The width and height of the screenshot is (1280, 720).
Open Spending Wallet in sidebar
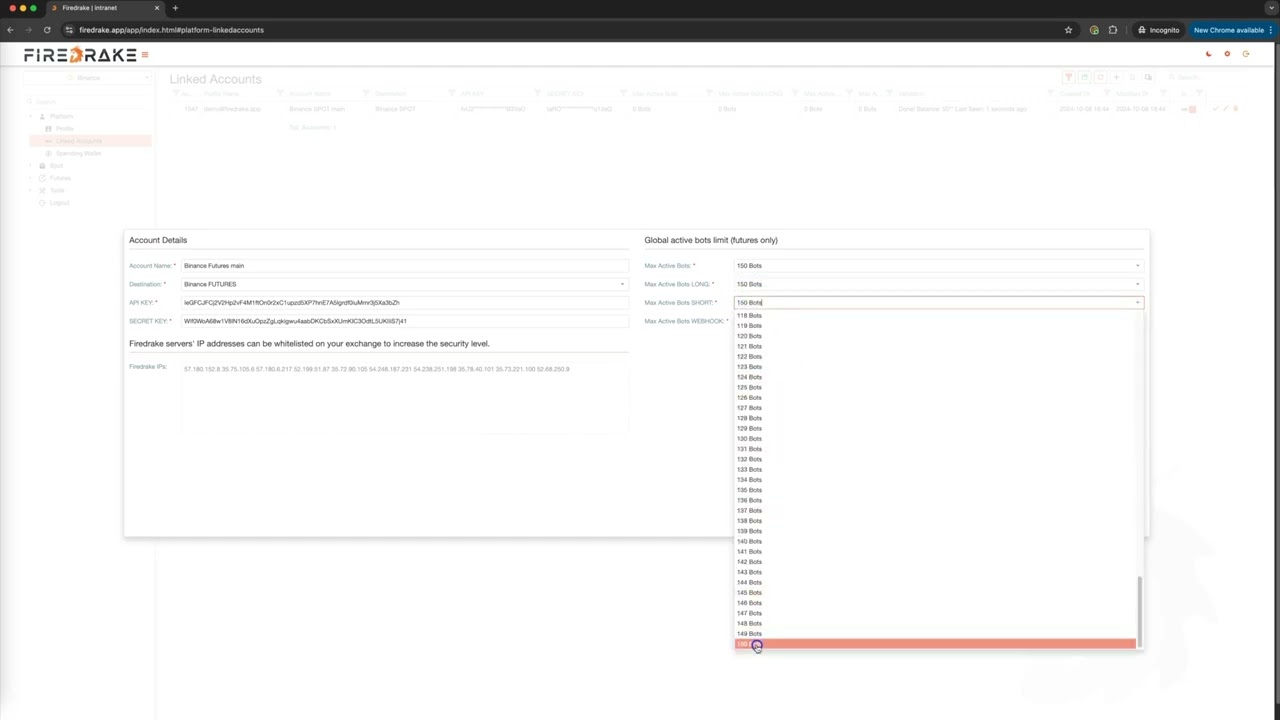click(x=78, y=153)
